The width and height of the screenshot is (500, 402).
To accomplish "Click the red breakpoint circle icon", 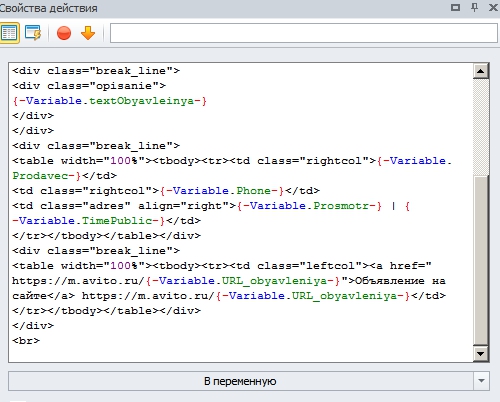I will 64,33.
